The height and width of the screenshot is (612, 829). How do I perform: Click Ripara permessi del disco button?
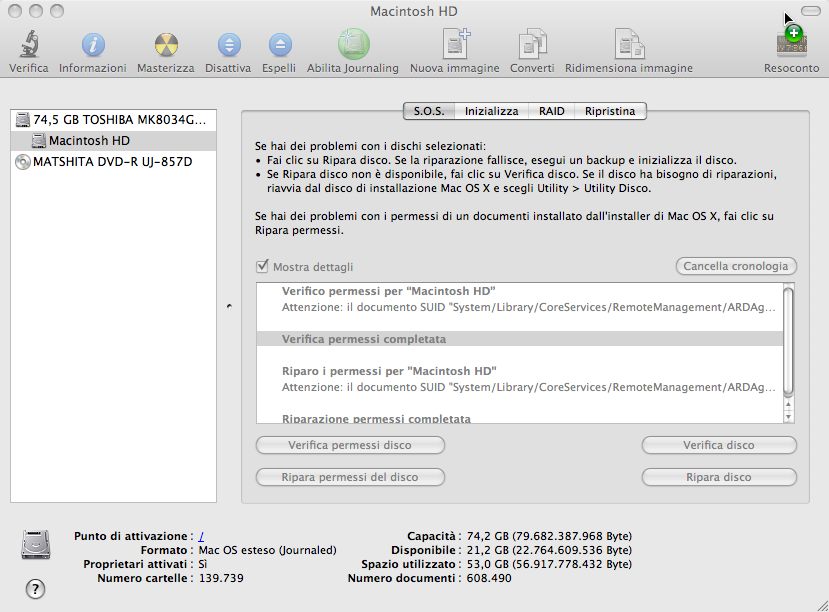pyautogui.click(x=350, y=477)
